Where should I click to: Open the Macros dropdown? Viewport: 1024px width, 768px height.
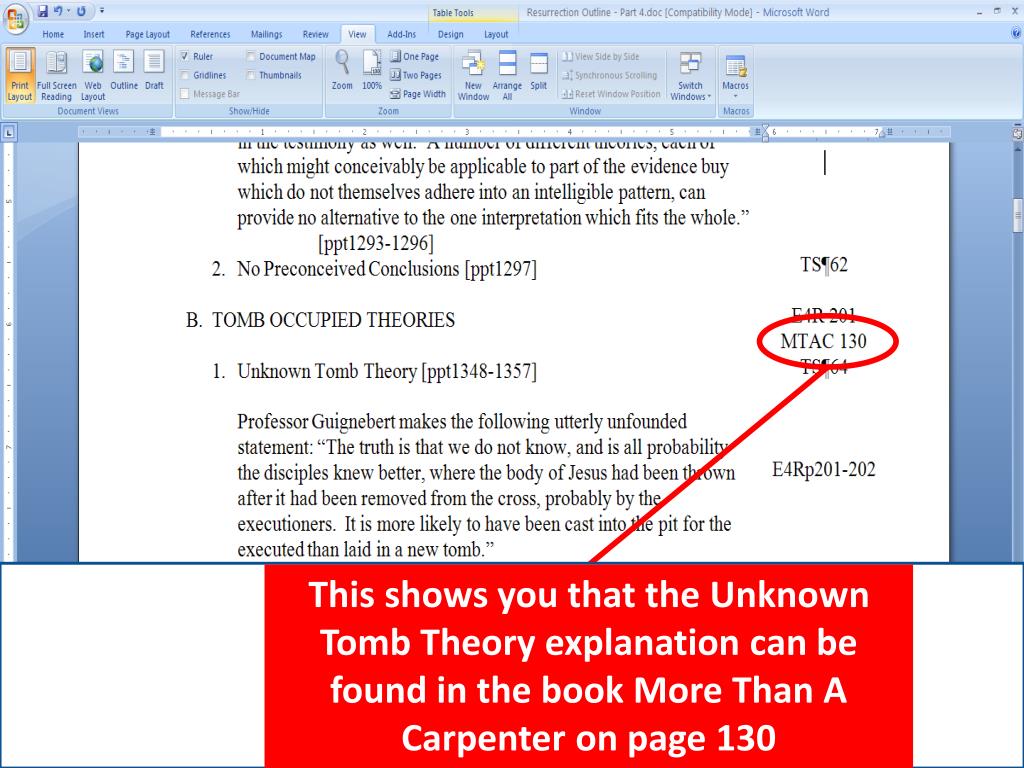pyautogui.click(x=735, y=76)
